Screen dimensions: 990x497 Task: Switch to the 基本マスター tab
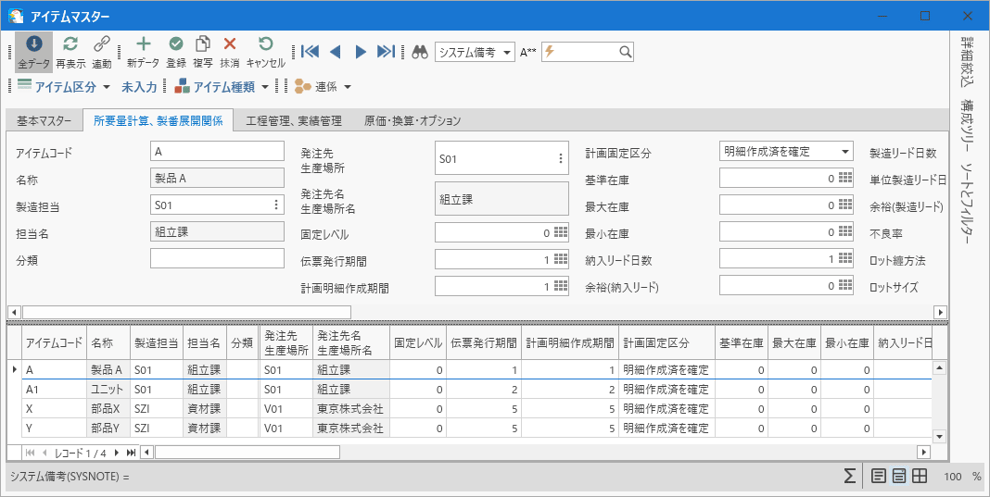[x=44, y=121]
